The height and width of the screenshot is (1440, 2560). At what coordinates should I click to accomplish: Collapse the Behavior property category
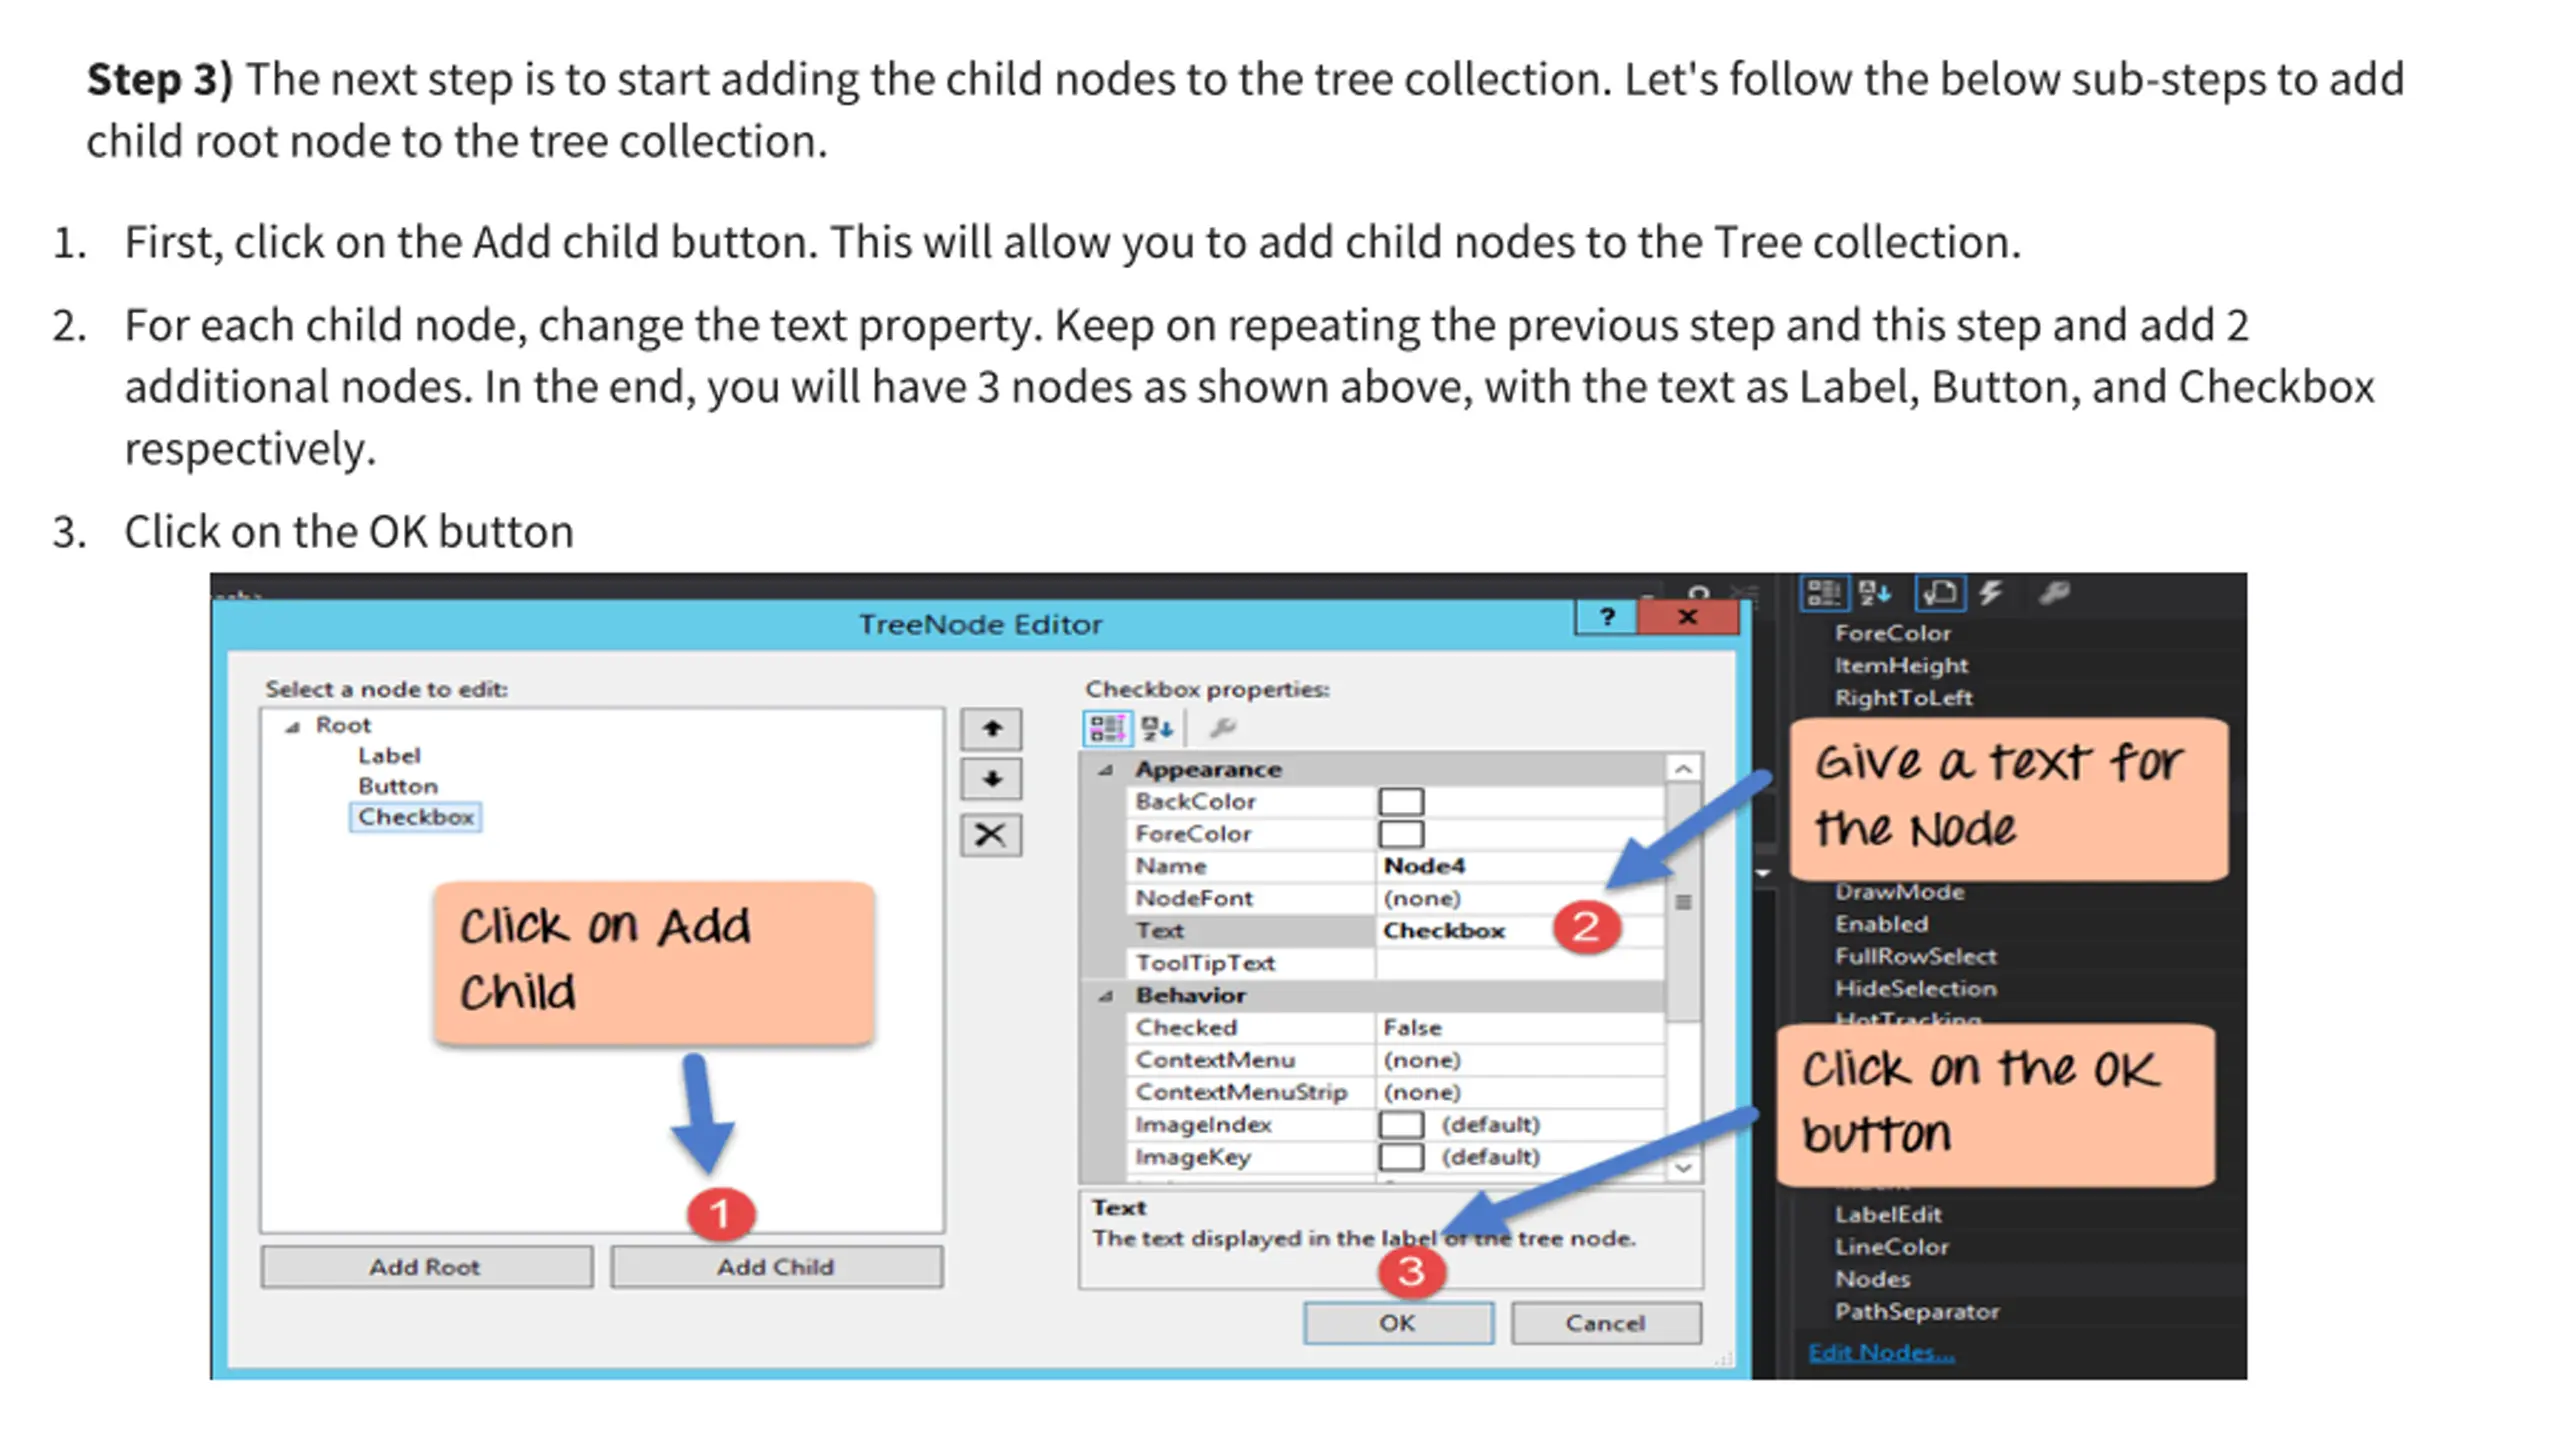(1106, 996)
